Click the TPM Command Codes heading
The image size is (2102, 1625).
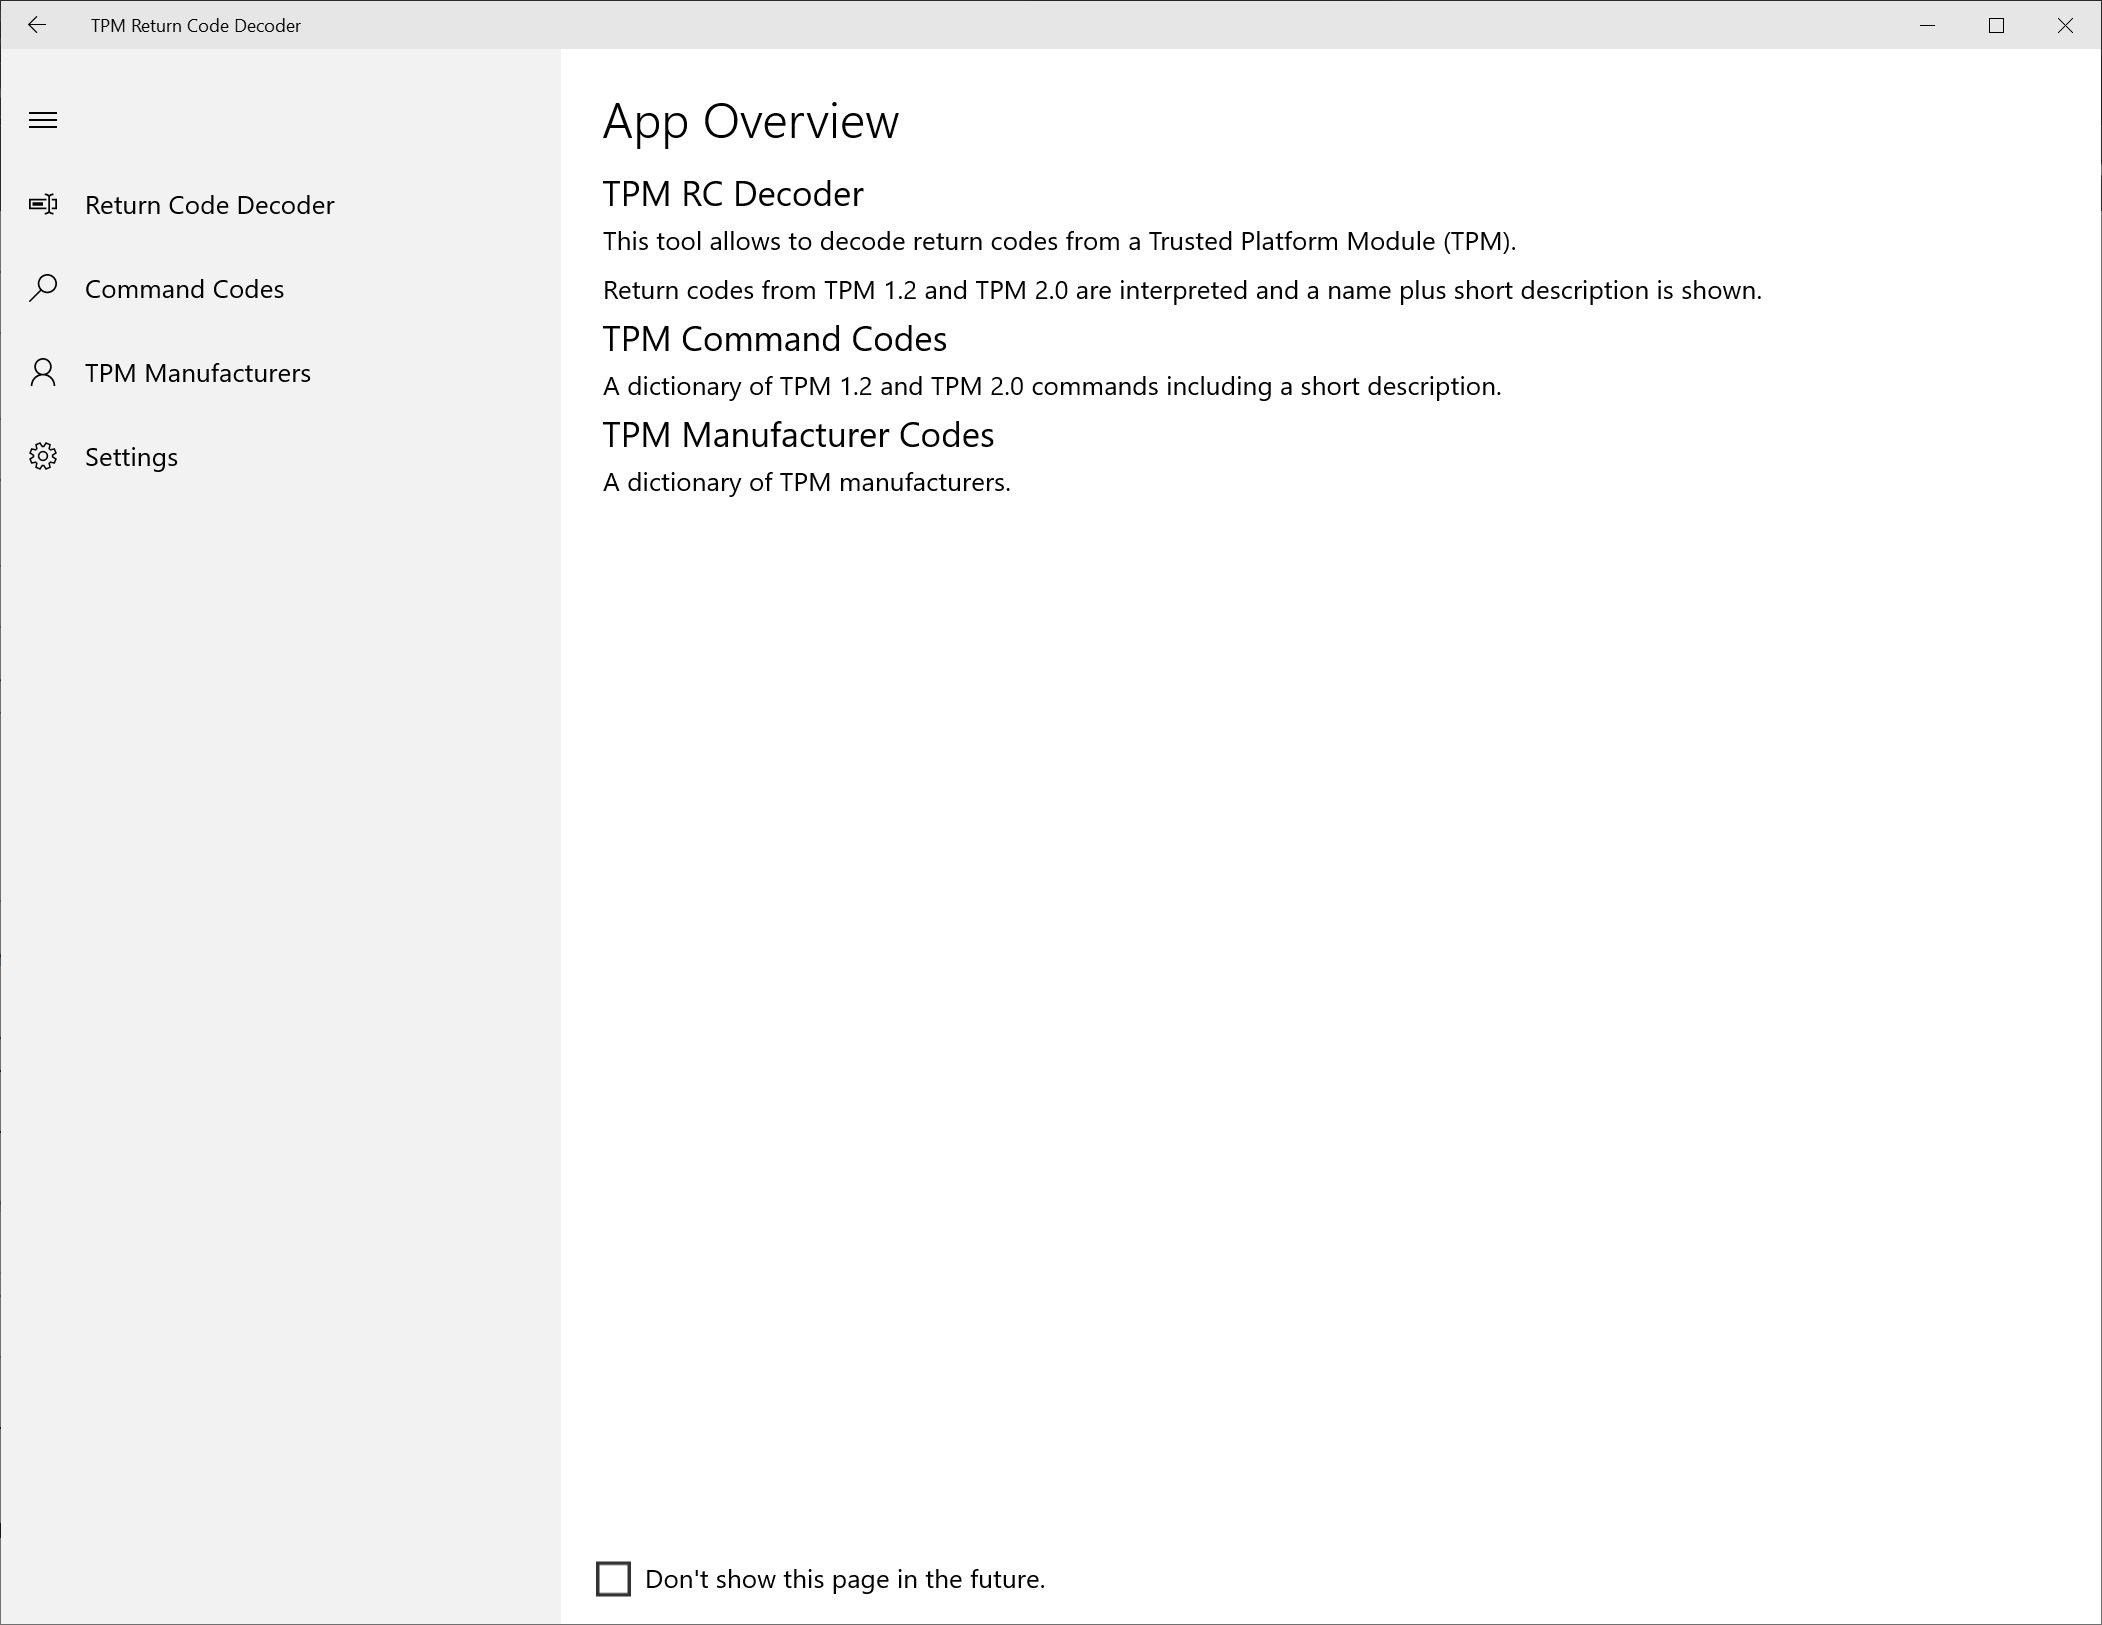(x=774, y=339)
